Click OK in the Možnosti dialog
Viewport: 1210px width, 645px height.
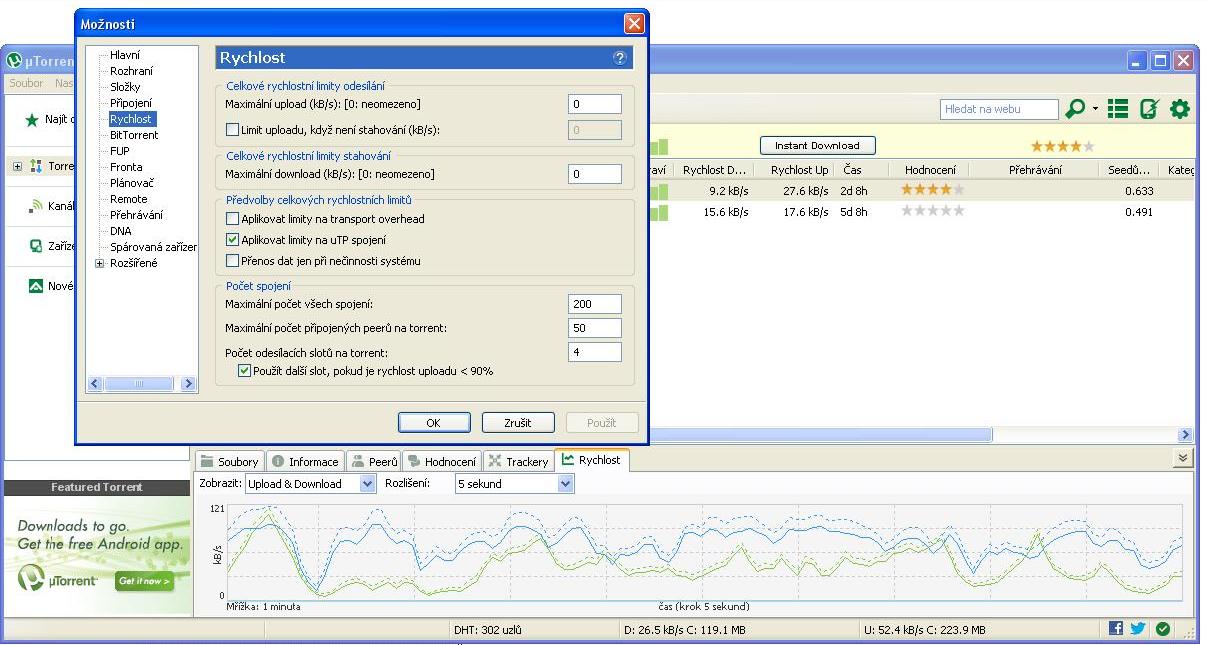pos(434,423)
